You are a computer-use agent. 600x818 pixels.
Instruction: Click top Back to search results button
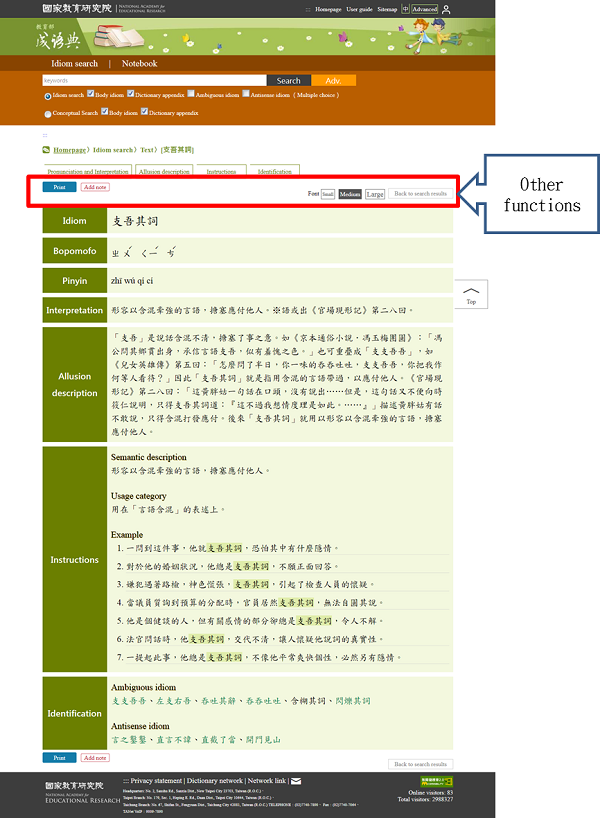[420, 194]
